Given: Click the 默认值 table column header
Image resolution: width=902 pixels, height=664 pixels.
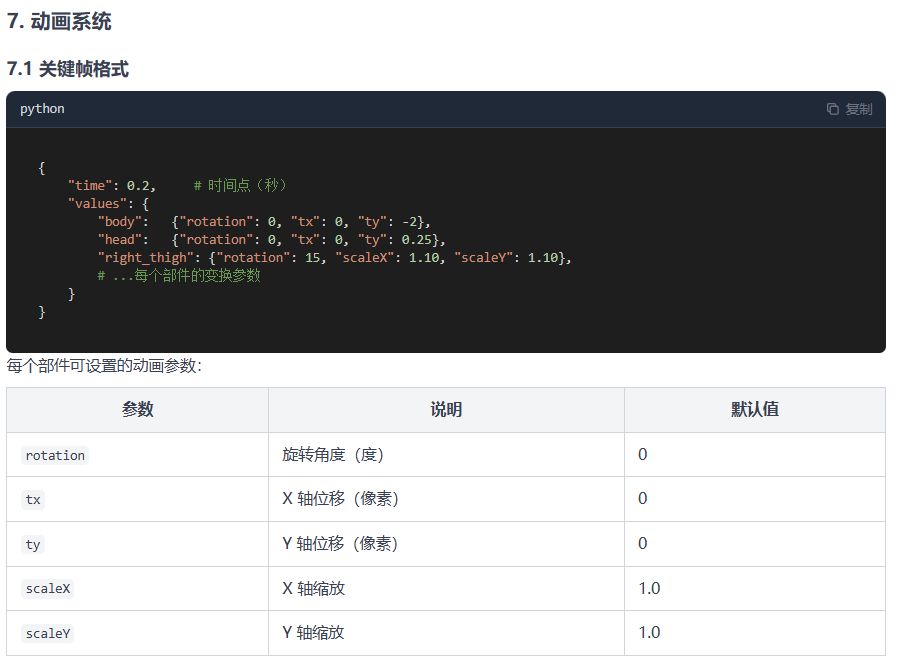Looking at the screenshot, I should pyautogui.click(x=755, y=409).
